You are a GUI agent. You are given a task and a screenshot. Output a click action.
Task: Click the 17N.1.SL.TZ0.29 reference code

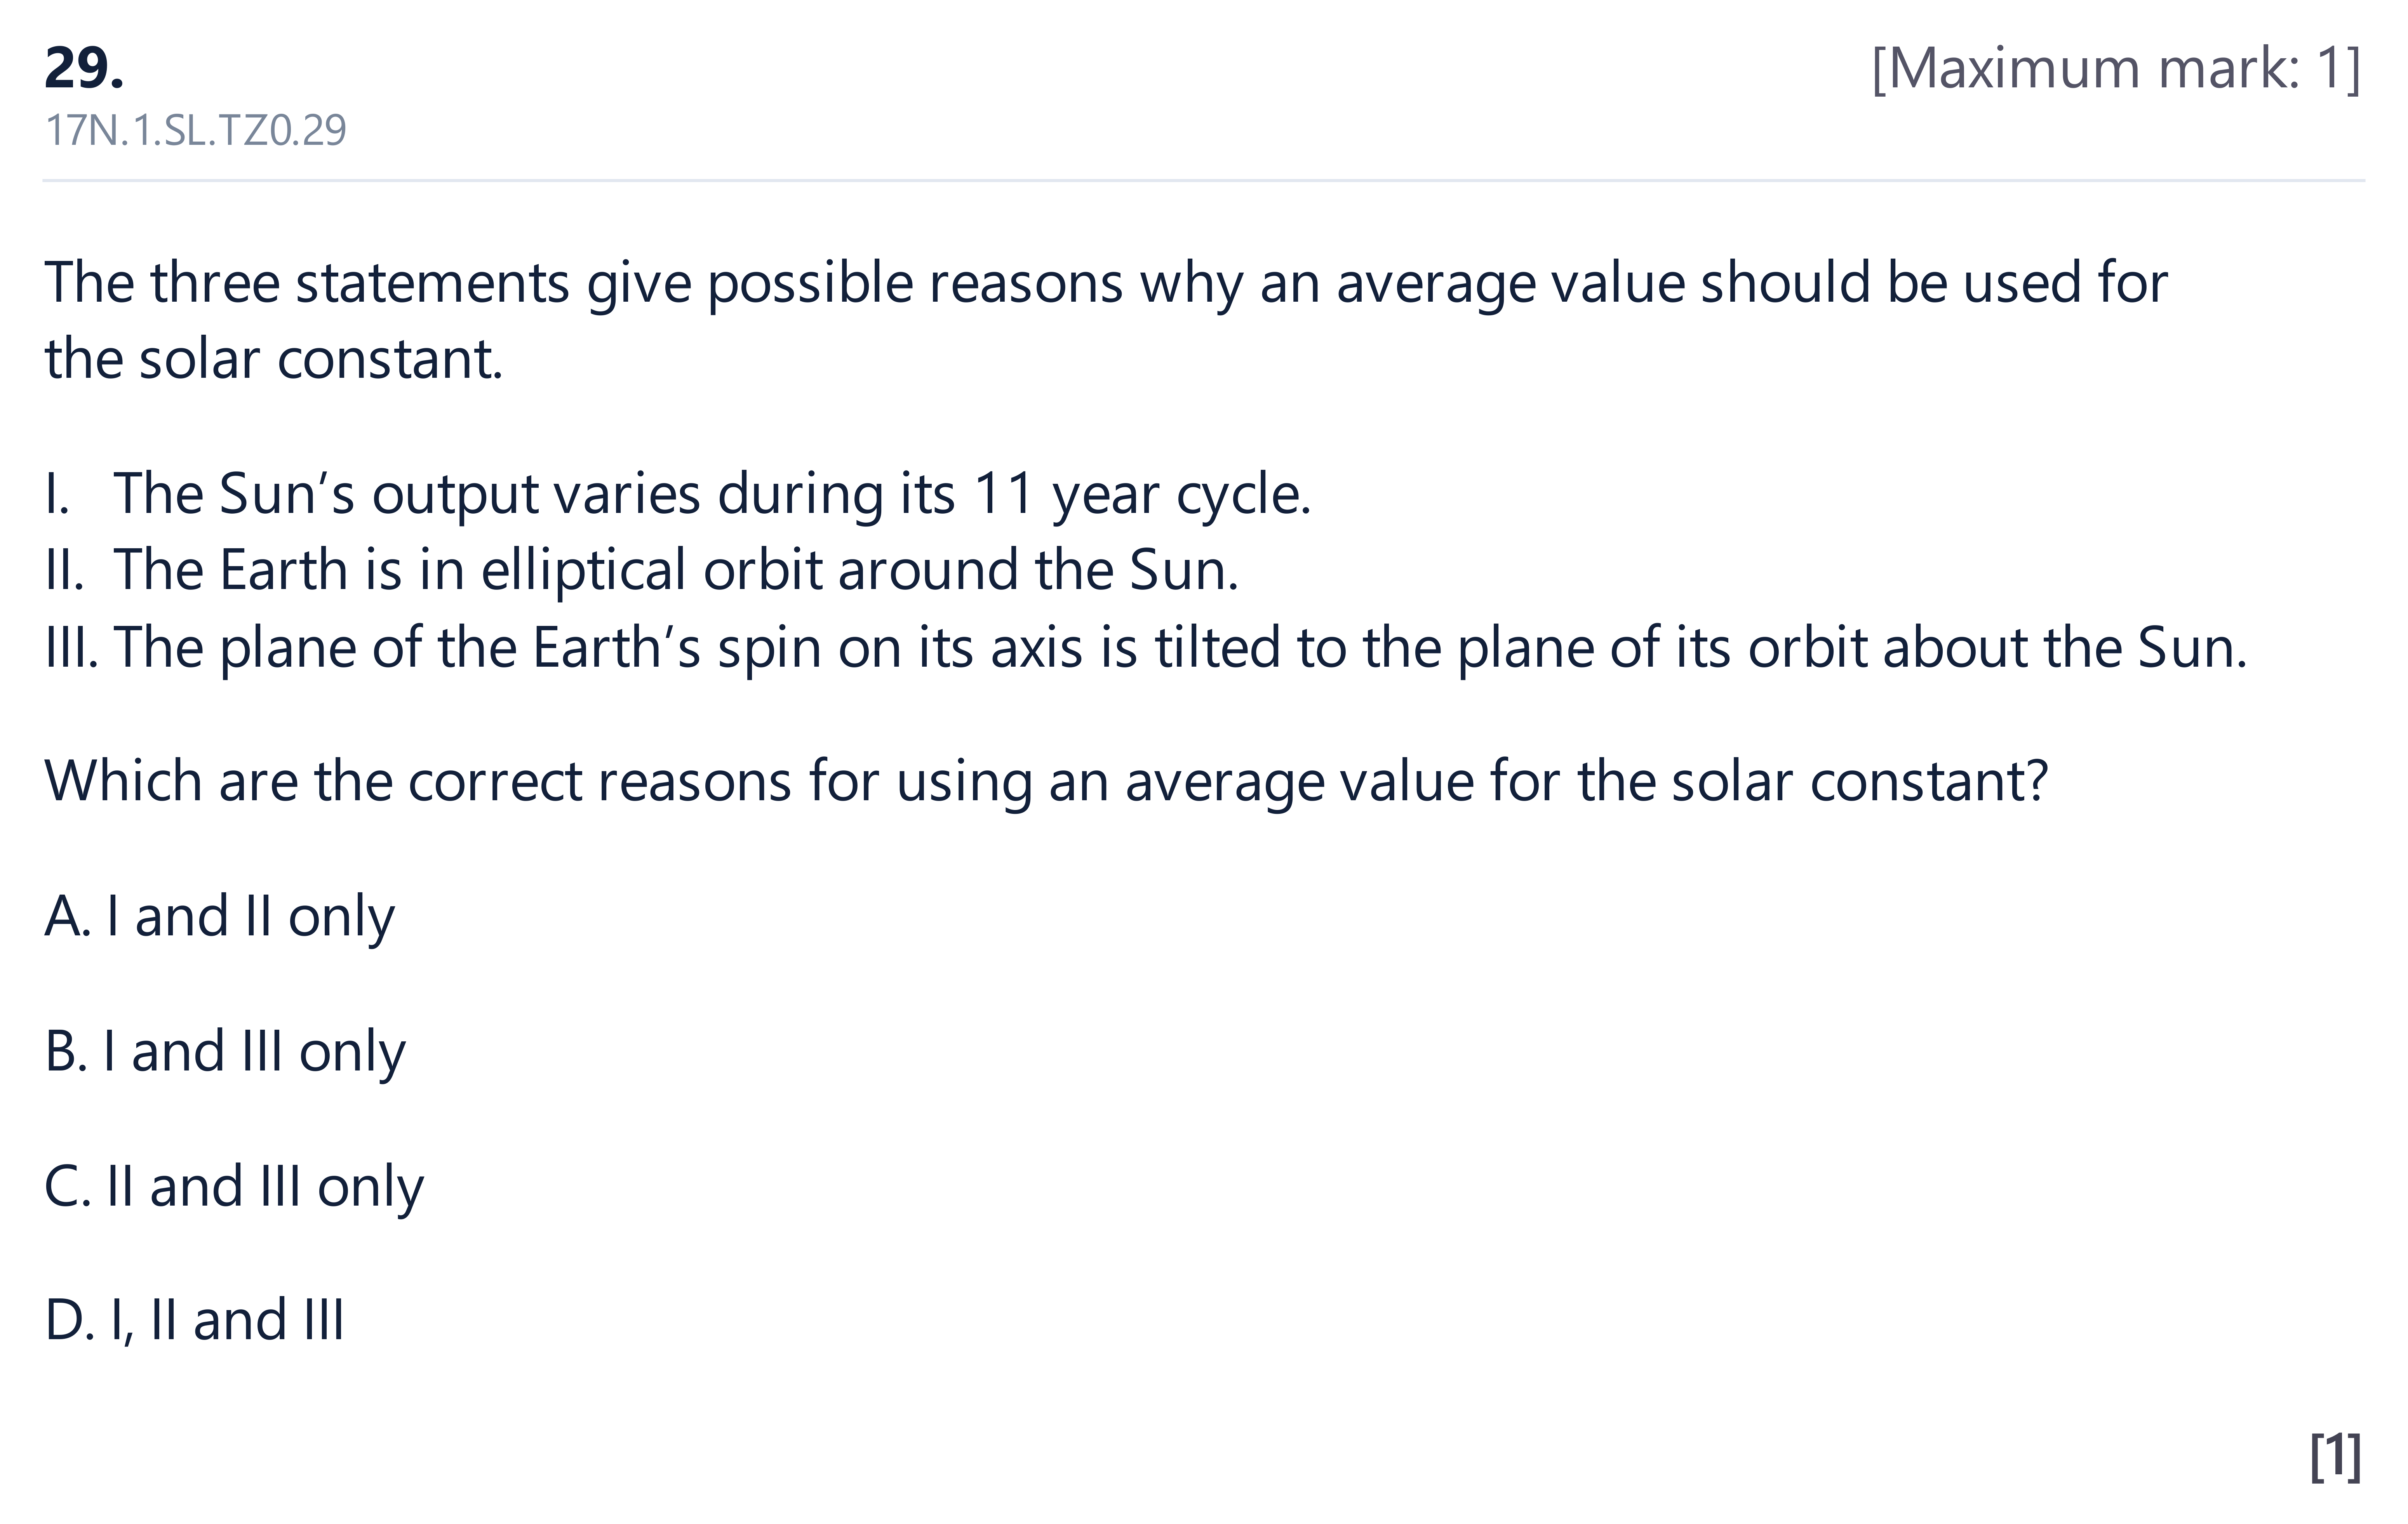click(x=196, y=130)
